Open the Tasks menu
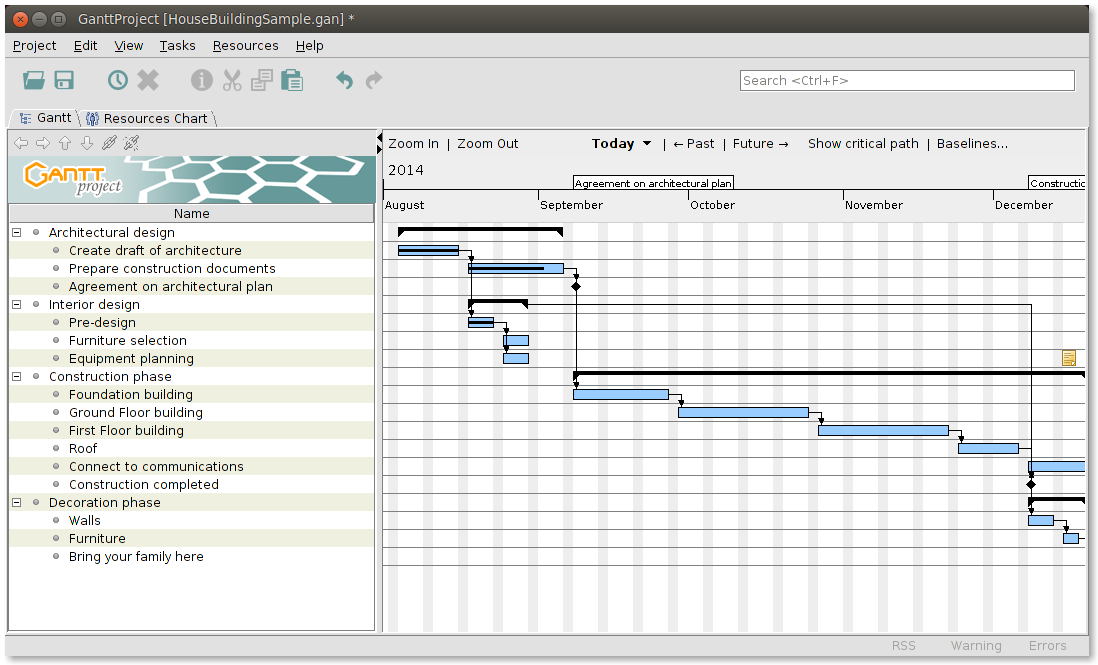 [177, 45]
